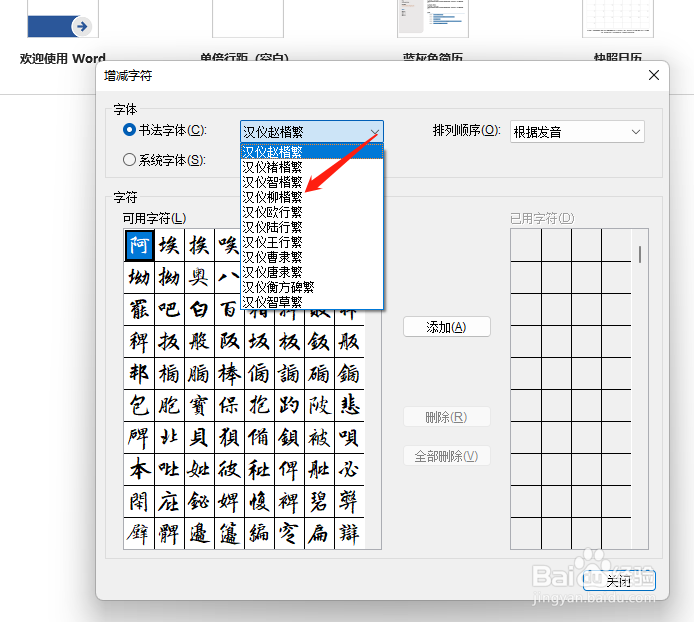Click the first empty 已用字符 cell

(x=526, y=245)
